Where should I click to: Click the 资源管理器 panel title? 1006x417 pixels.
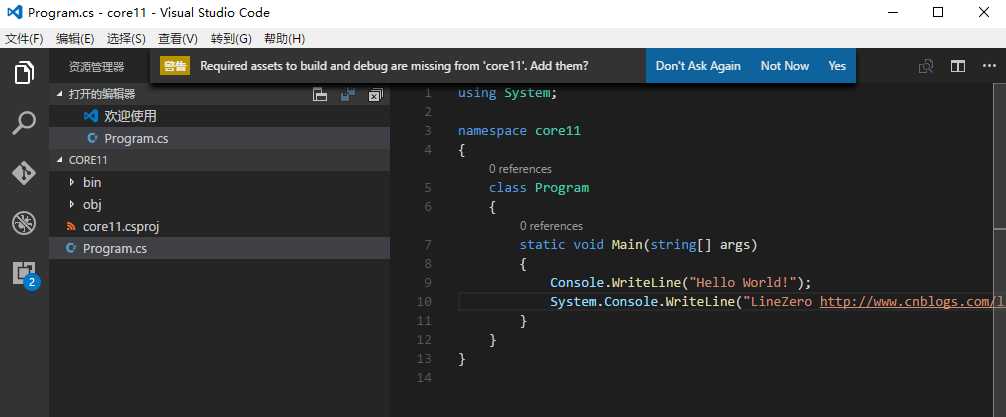pos(96,67)
